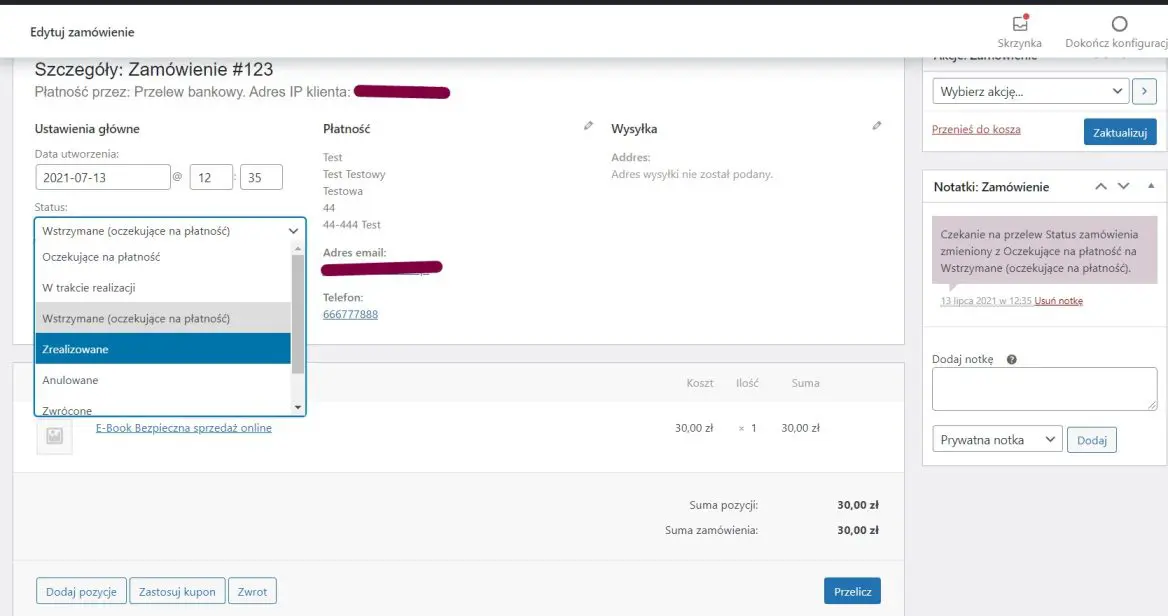The height and width of the screenshot is (616, 1168).
Task: Edit Płatność billing details pencil icon
Action: click(588, 127)
